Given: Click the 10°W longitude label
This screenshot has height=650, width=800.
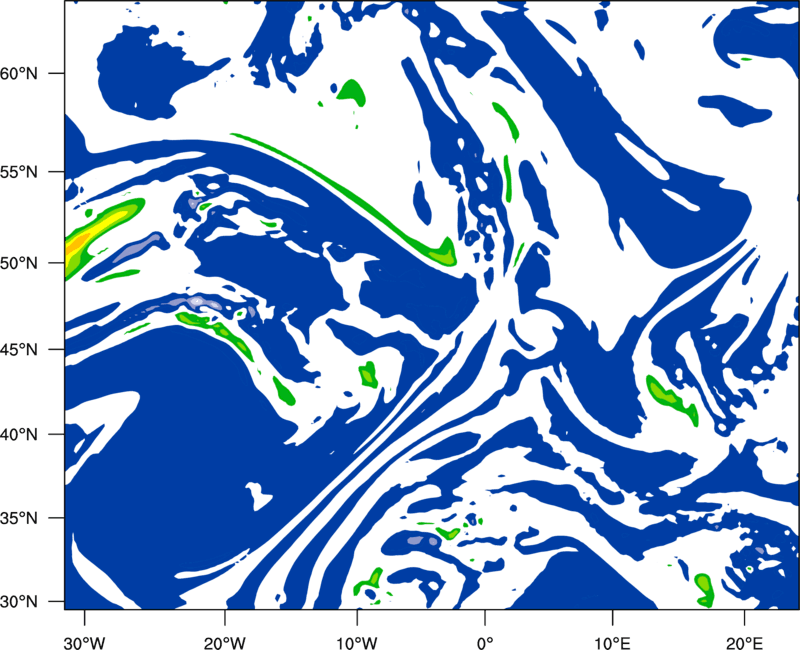Looking at the screenshot, I should click(356, 643).
